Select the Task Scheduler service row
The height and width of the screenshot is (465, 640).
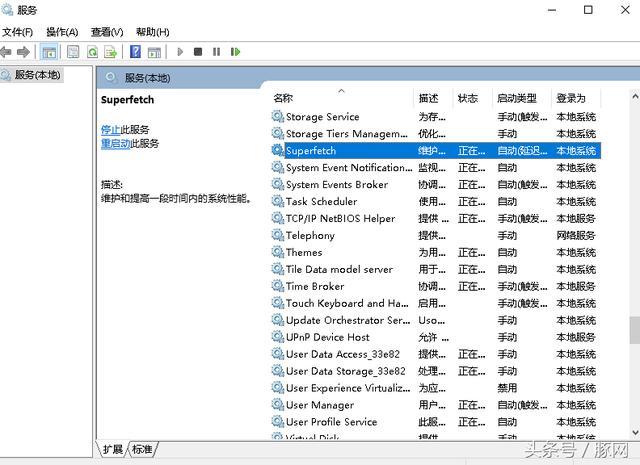pyautogui.click(x=321, y=202)
